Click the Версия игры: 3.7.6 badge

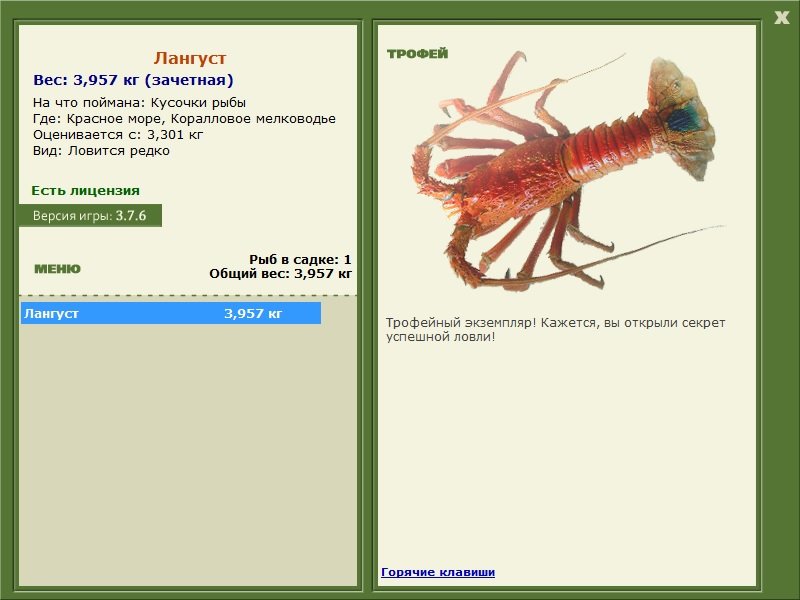tap(90, 215)
